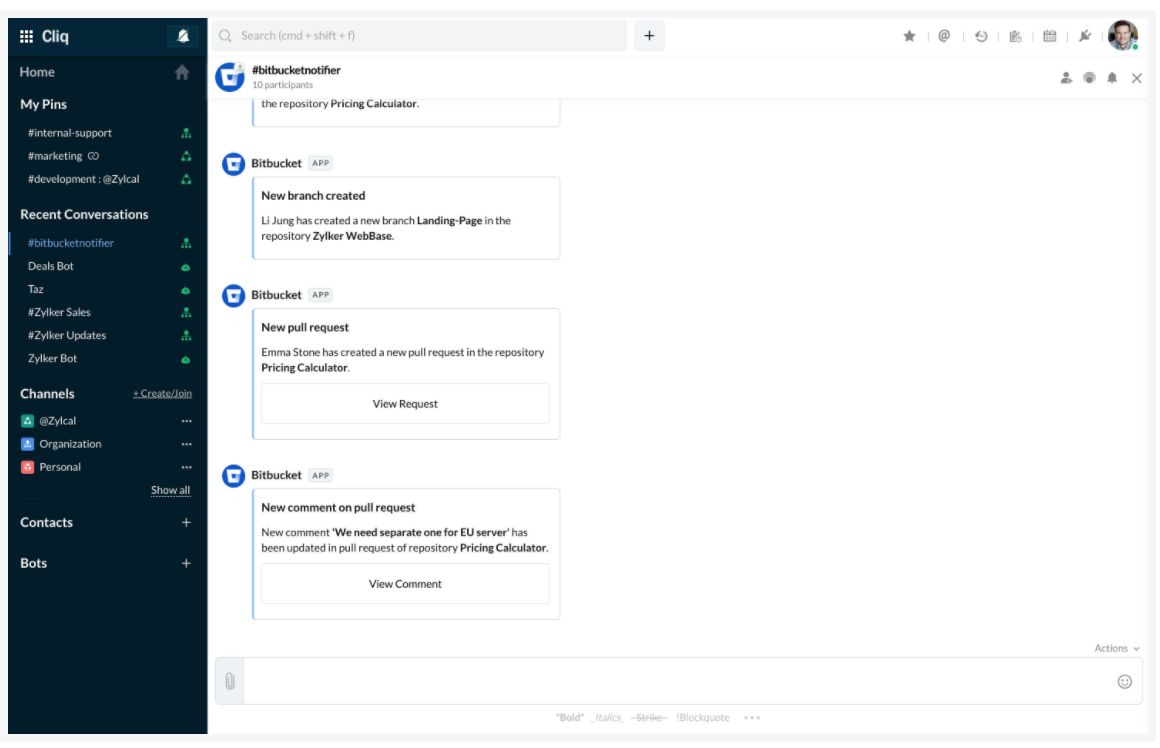
Task: Click the Home house icon
Action: tap(182, 73)
